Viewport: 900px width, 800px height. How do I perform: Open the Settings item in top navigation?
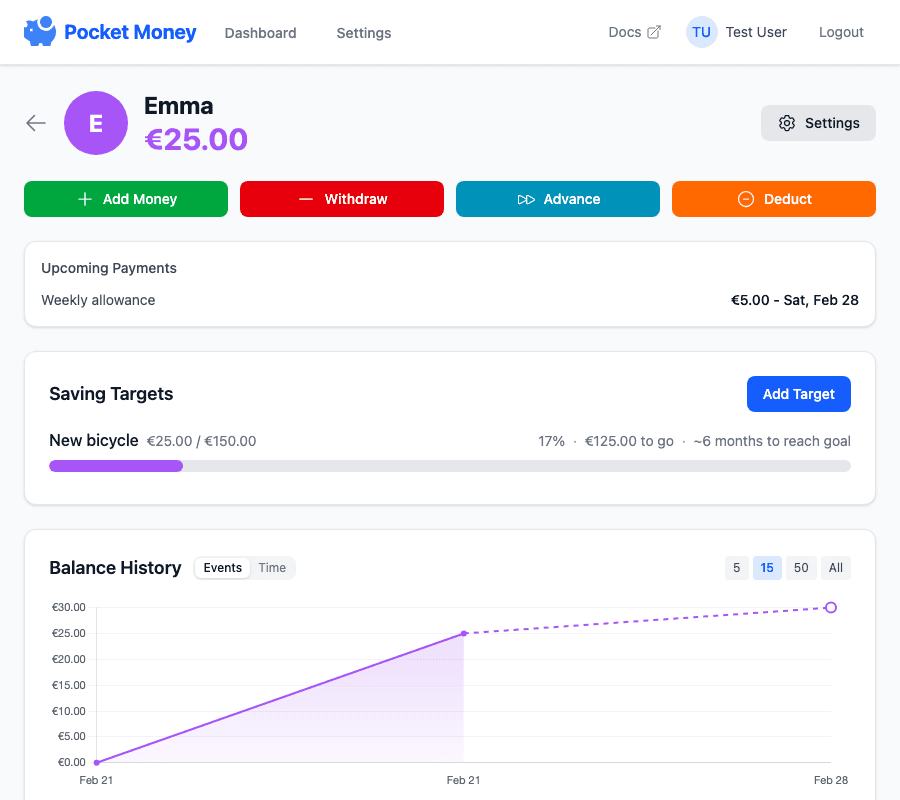pos(364,33)
